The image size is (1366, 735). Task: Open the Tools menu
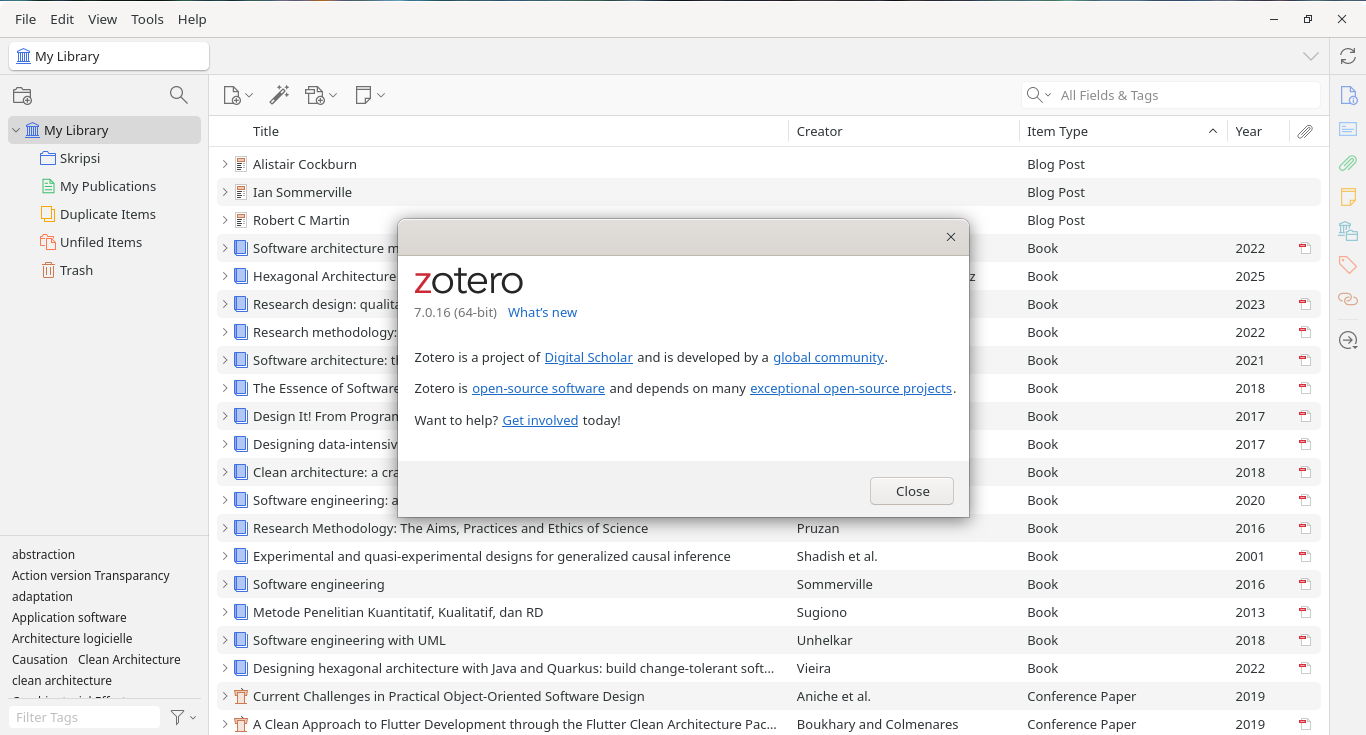tap(147, 19)
